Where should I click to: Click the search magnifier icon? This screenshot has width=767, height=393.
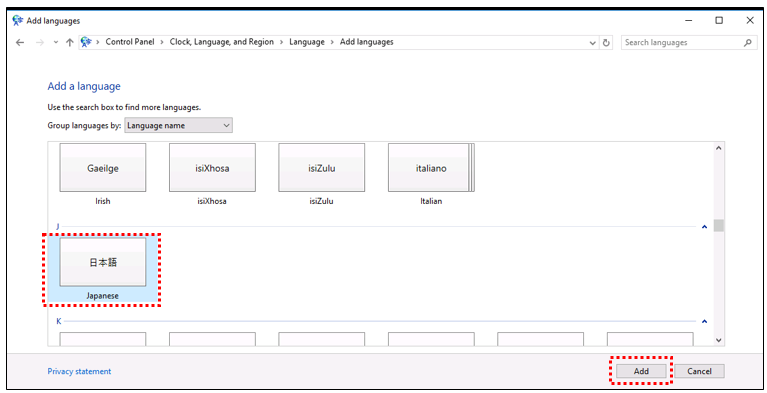coord(747,43)
